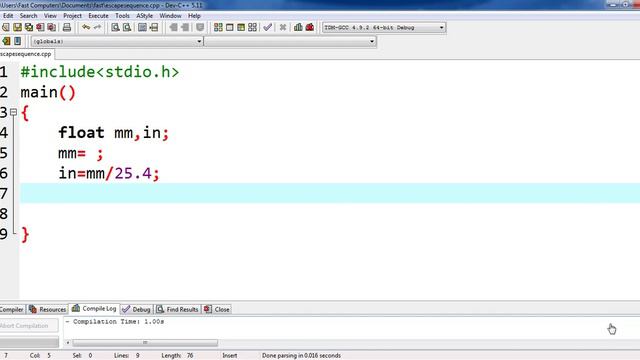
Task: Click the compile log horizontal scrollbar thumb
Action: pyautogui.click(x=145, y=342)
